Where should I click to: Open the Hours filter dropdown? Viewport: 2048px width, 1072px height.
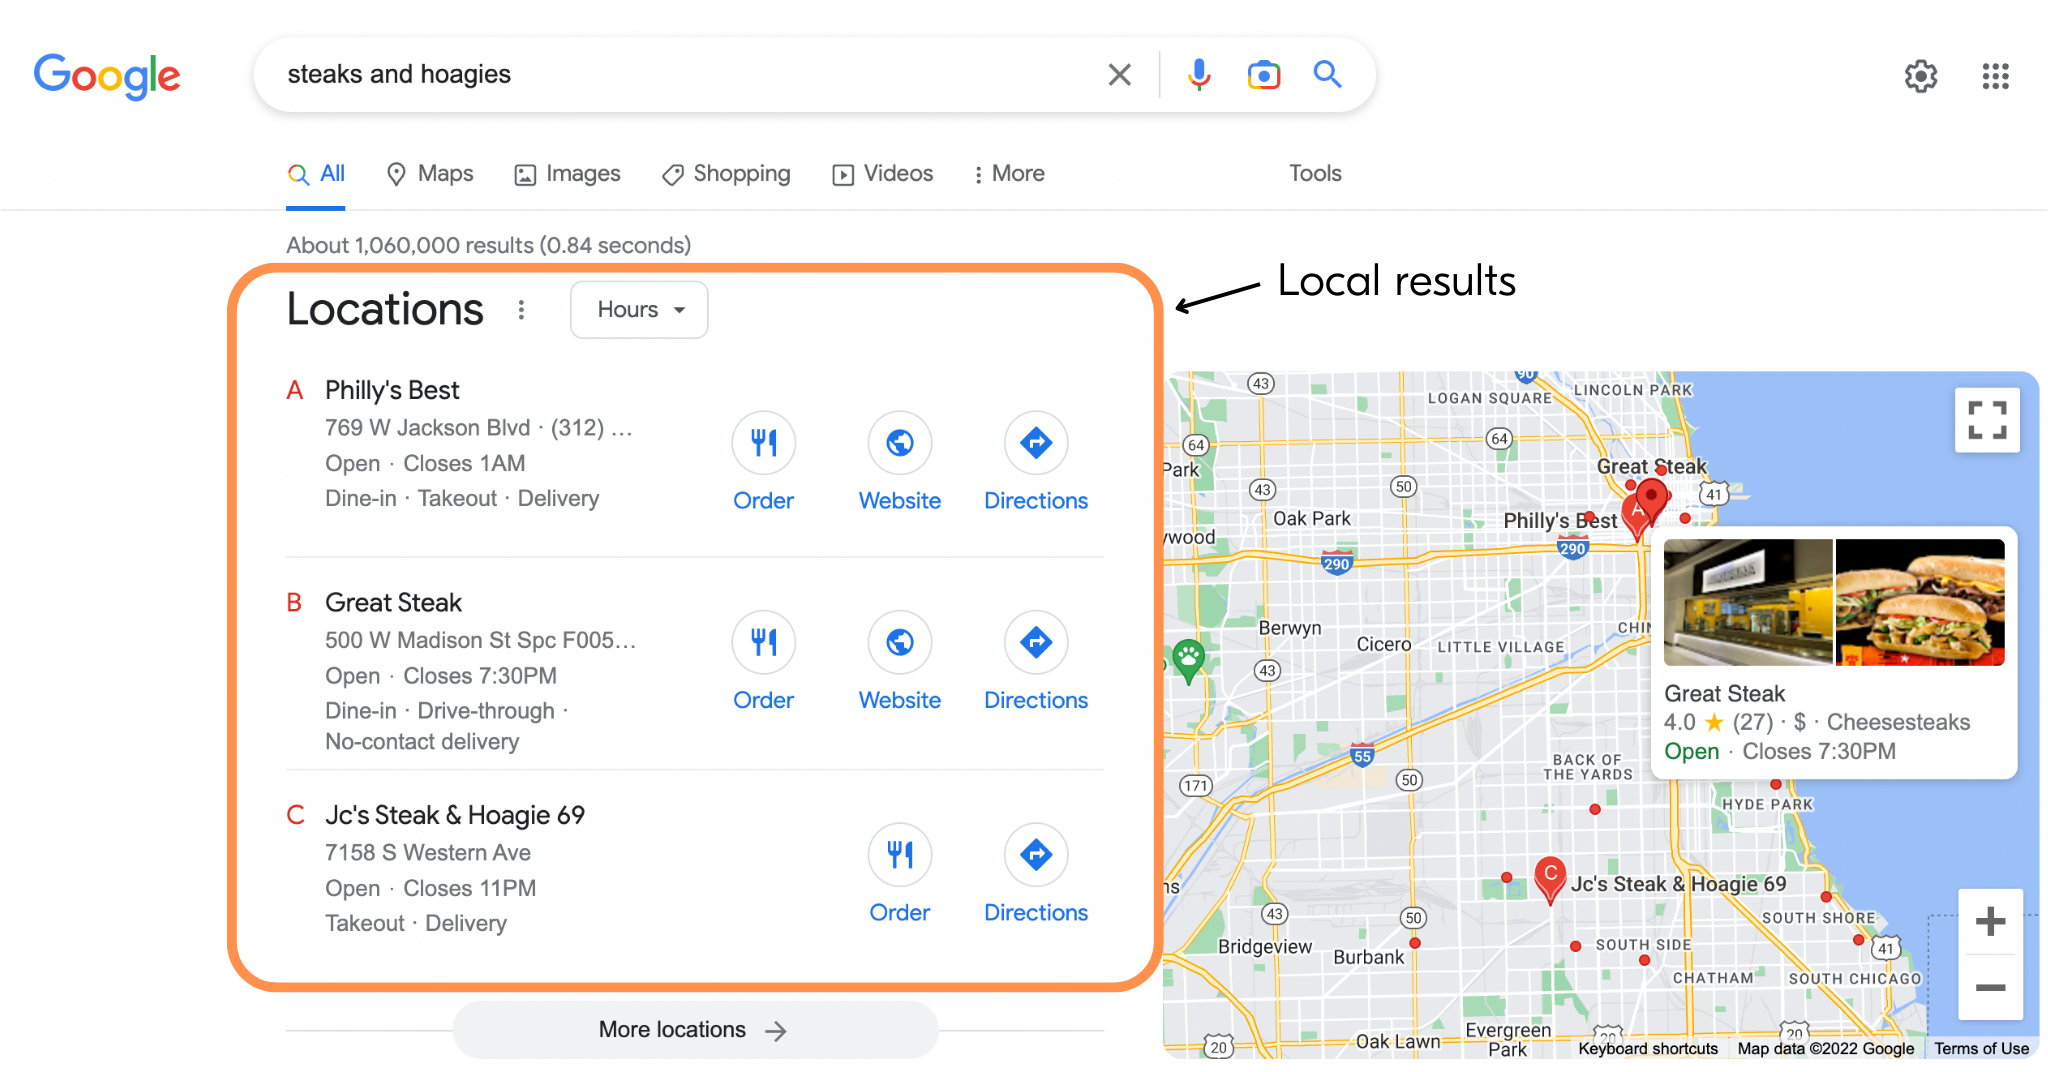tap(638, 309)
